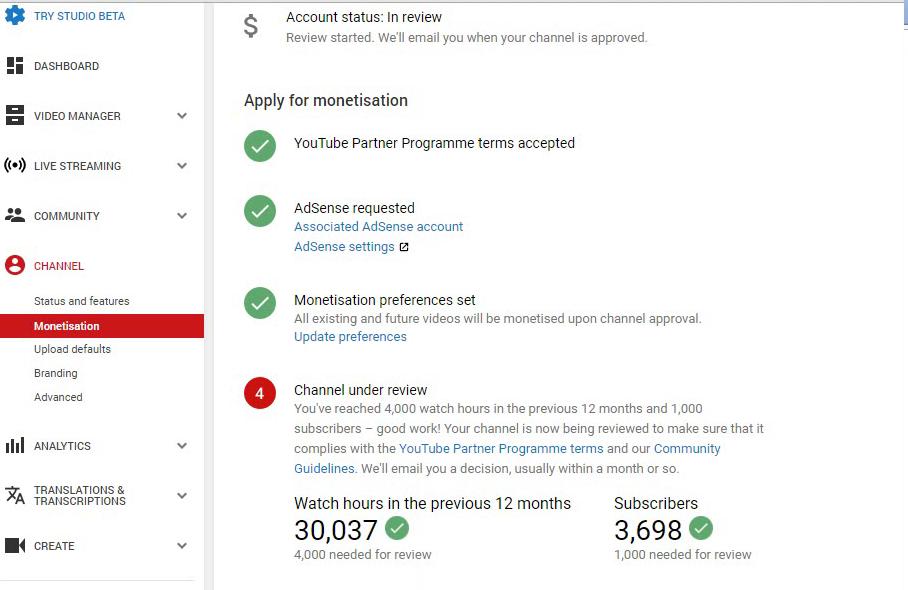908x590 pixels.
Task: Click the 30,037 watch hours value
Action: point(336,530)
